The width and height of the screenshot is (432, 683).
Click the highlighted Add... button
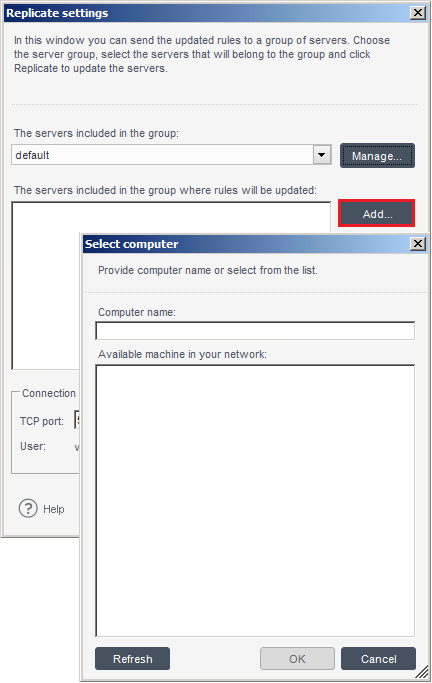coord(377,213)
